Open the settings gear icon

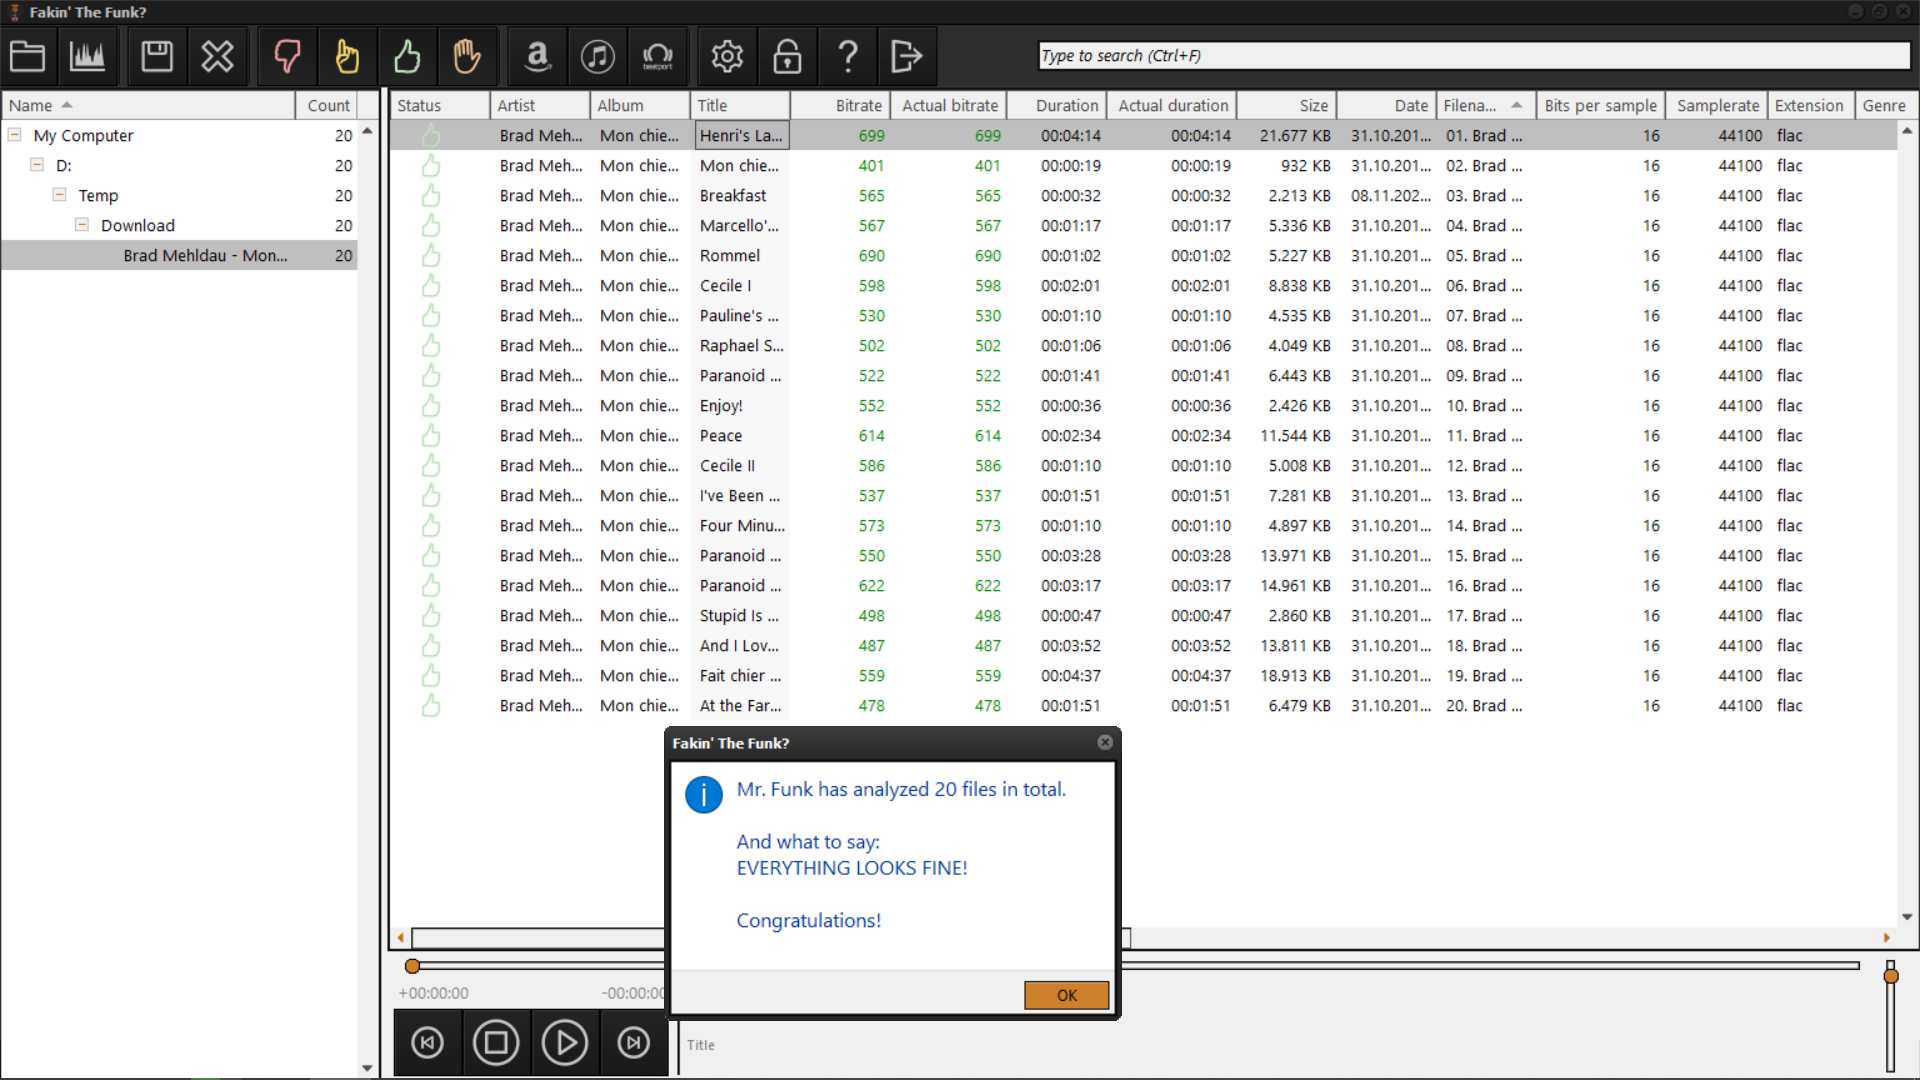tap(727, 56)
